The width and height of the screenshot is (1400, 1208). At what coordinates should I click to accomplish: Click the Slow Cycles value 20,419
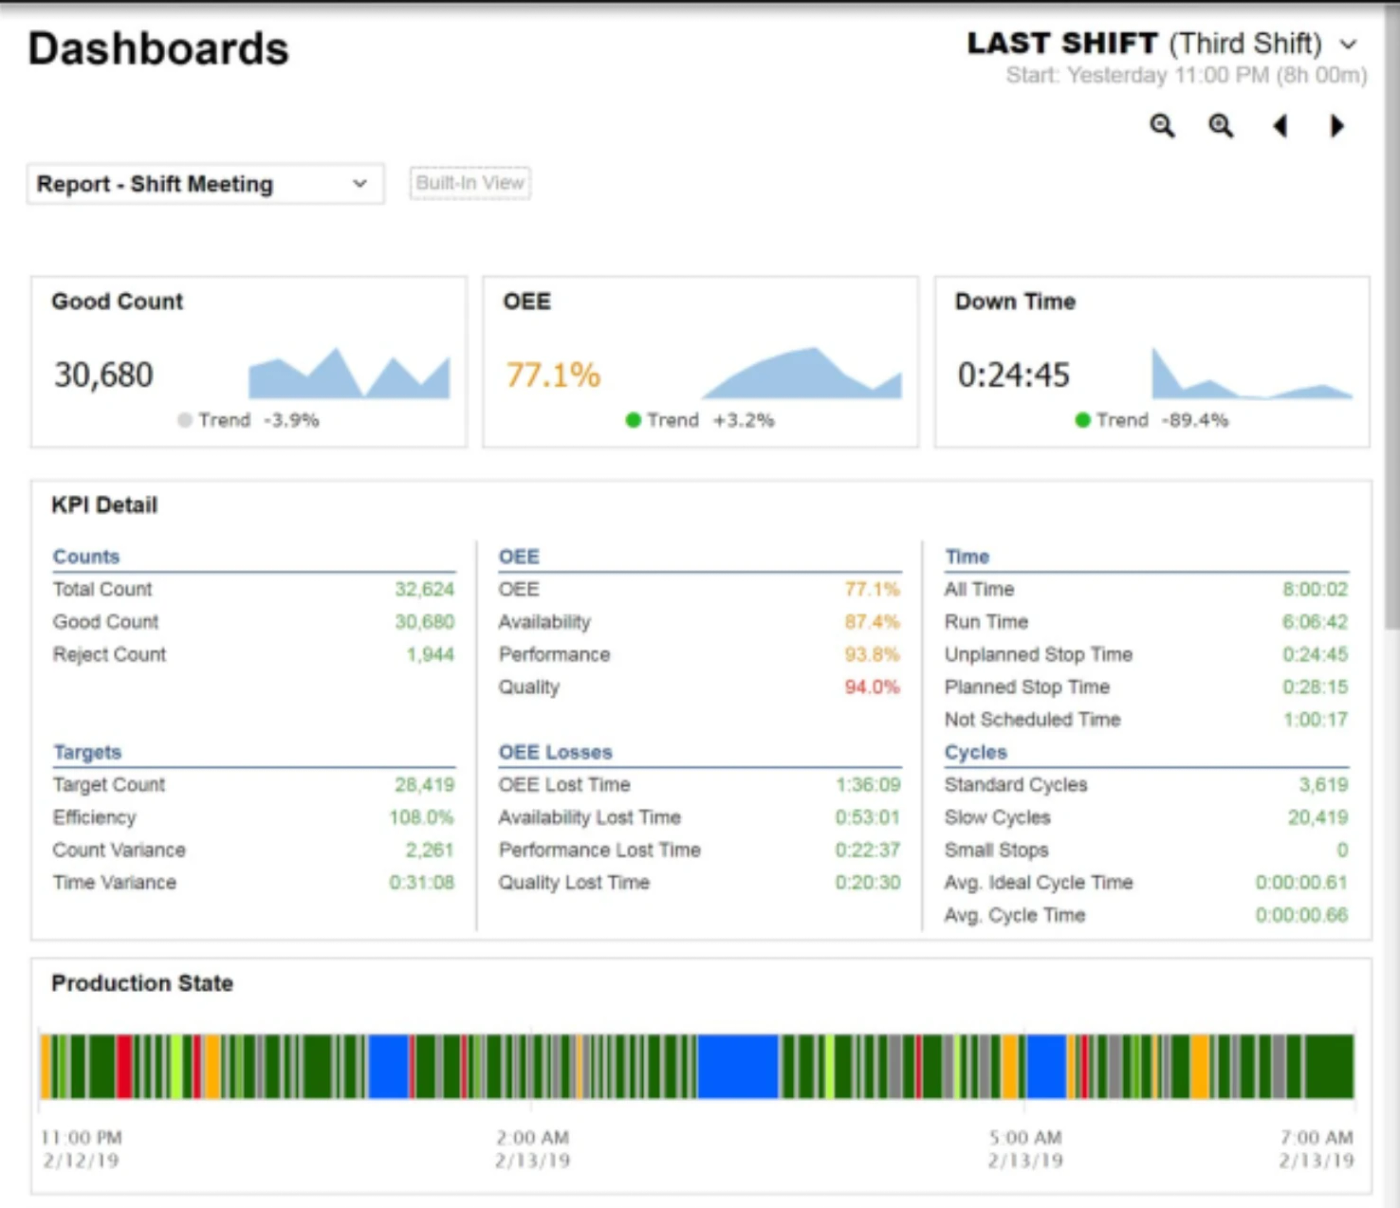1318,817
